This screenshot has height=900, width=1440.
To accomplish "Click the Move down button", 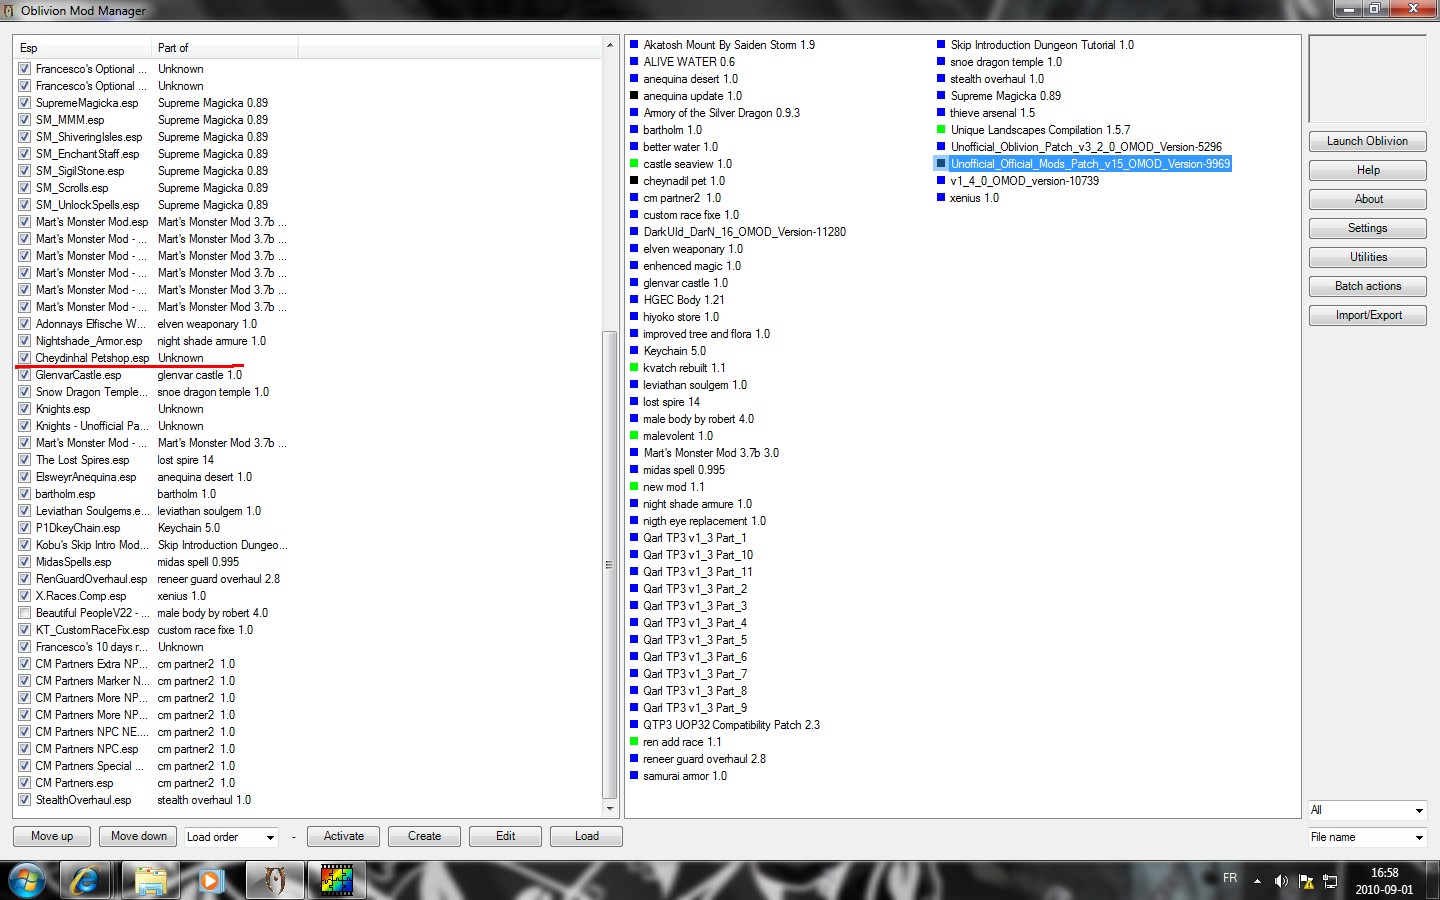I will point(139,837).
